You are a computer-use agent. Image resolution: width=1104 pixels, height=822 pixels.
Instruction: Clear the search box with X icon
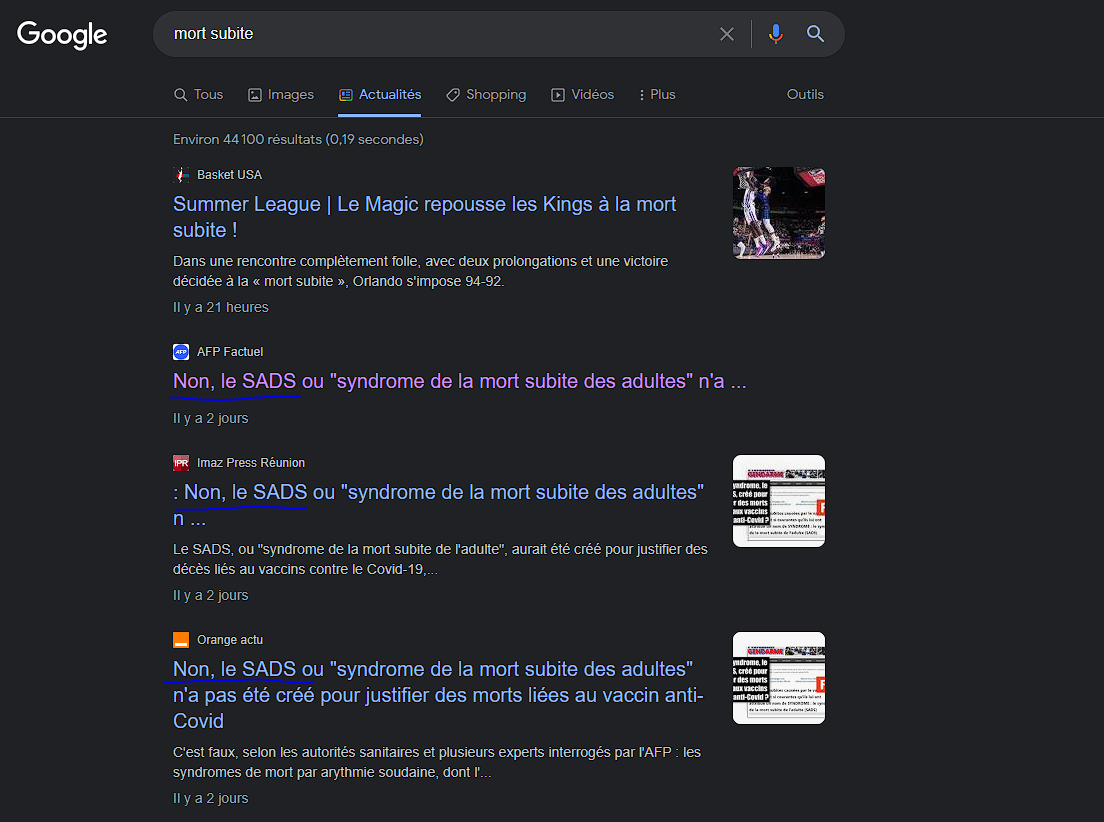pyautogui.click(x=727, y=34)
